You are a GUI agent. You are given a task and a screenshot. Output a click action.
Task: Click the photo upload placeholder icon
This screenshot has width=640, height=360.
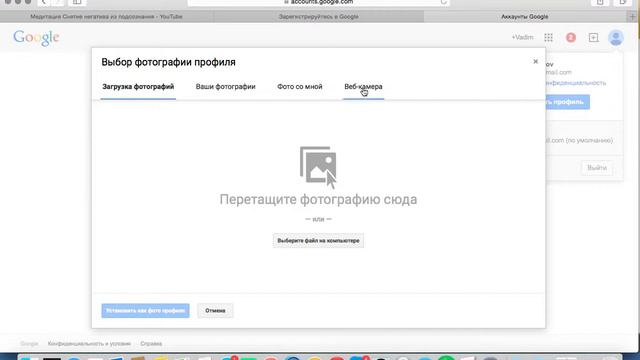(318, 167)
